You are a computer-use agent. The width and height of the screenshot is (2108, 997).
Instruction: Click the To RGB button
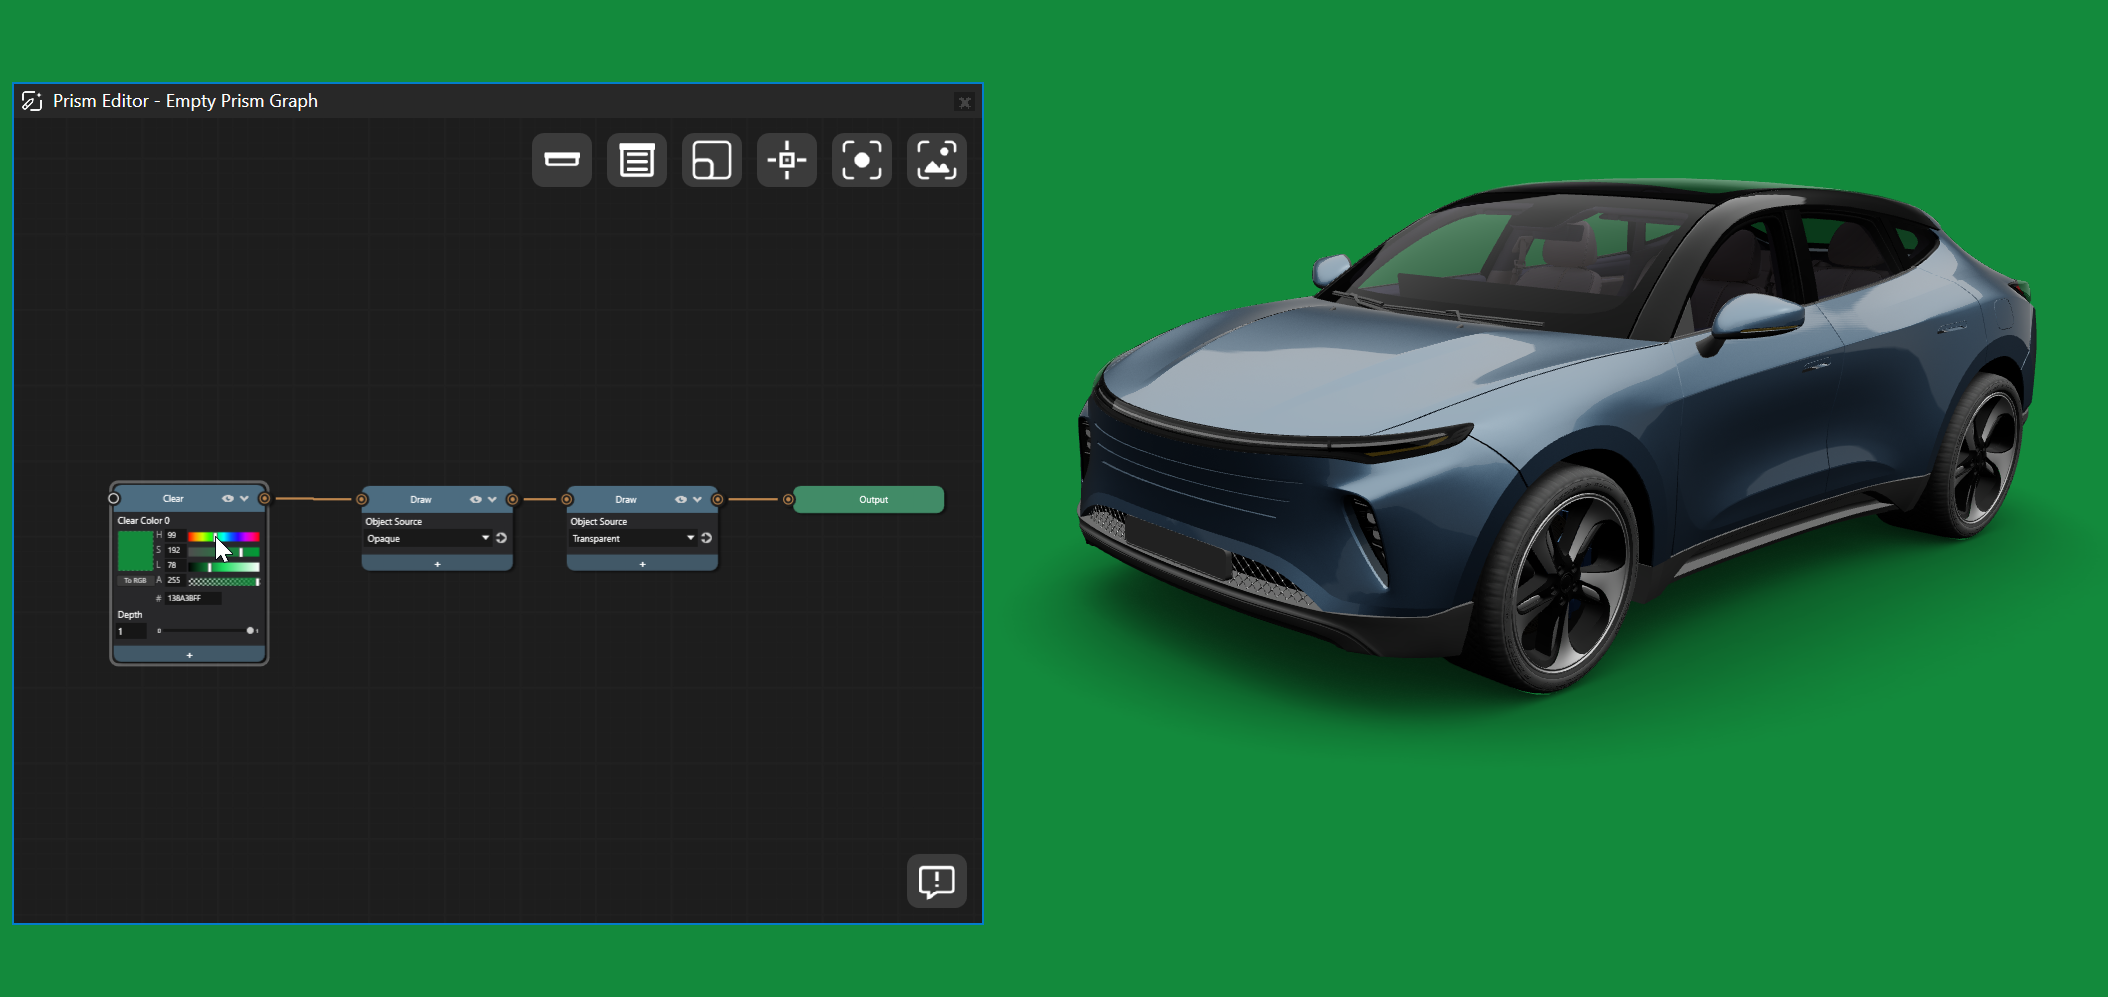(x=135, y=580)
